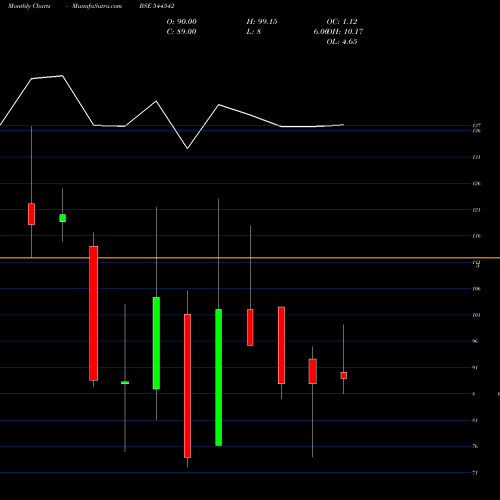This screenshot has width=500, height=500.
Task: Click the 76 price axis label
Action: pos(475,446)
